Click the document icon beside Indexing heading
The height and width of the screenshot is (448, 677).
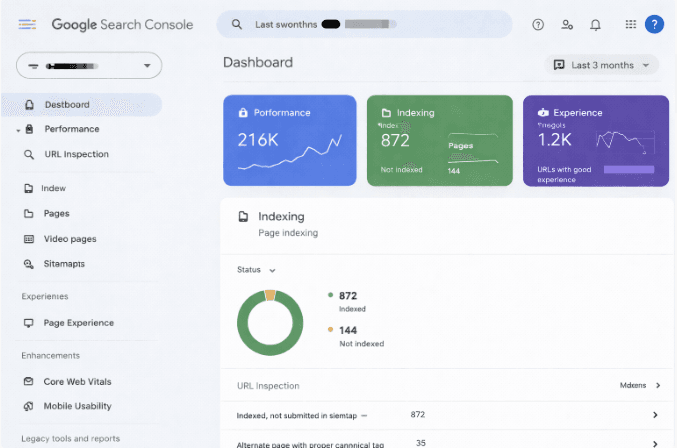tap(244, 217)
